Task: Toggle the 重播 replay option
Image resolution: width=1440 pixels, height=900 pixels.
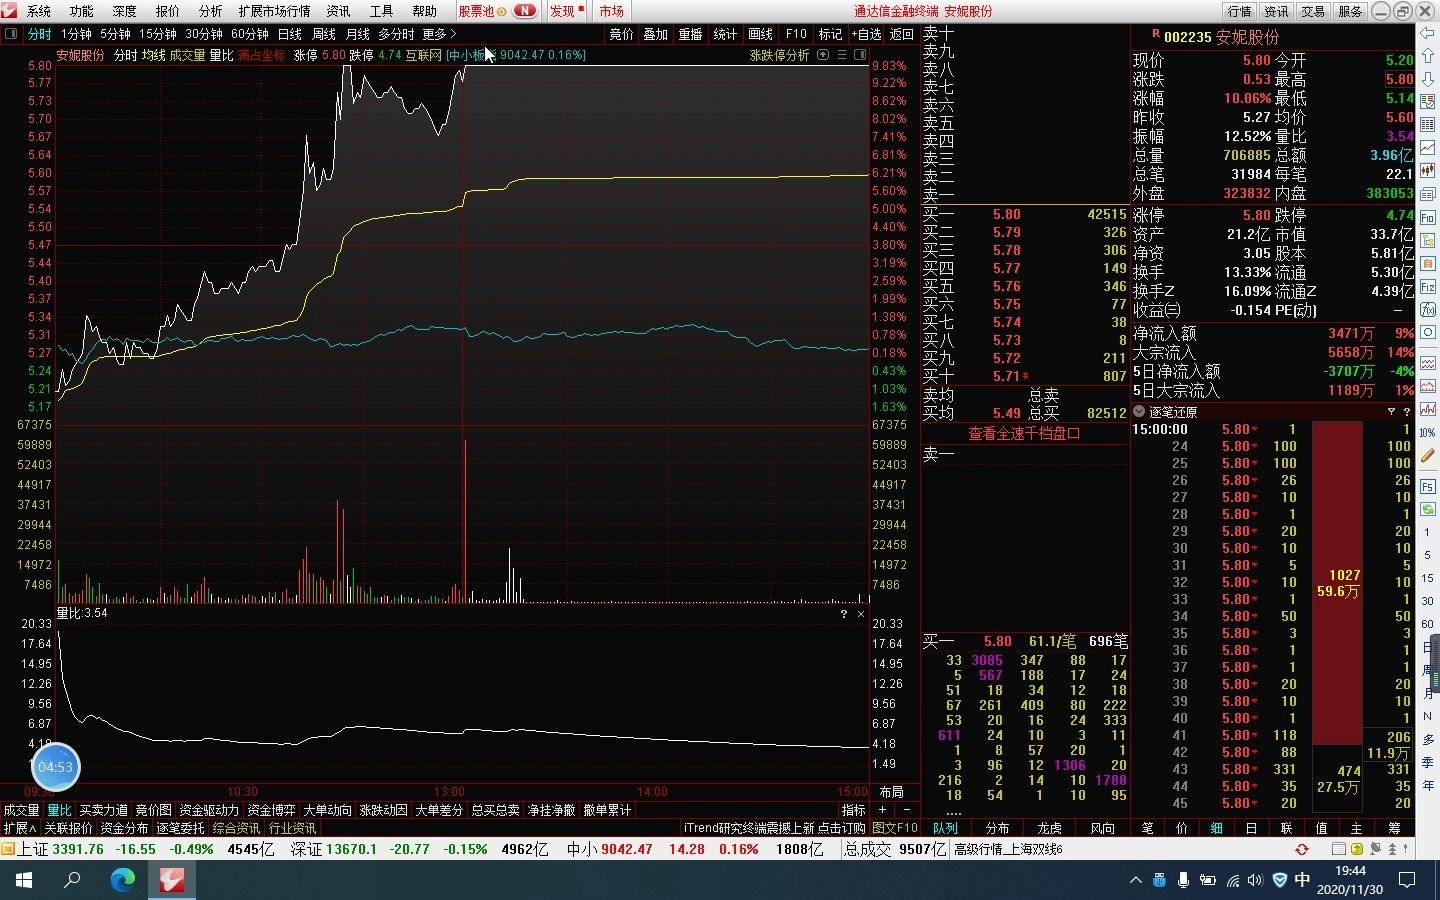Action: click(x=691, y=34)
